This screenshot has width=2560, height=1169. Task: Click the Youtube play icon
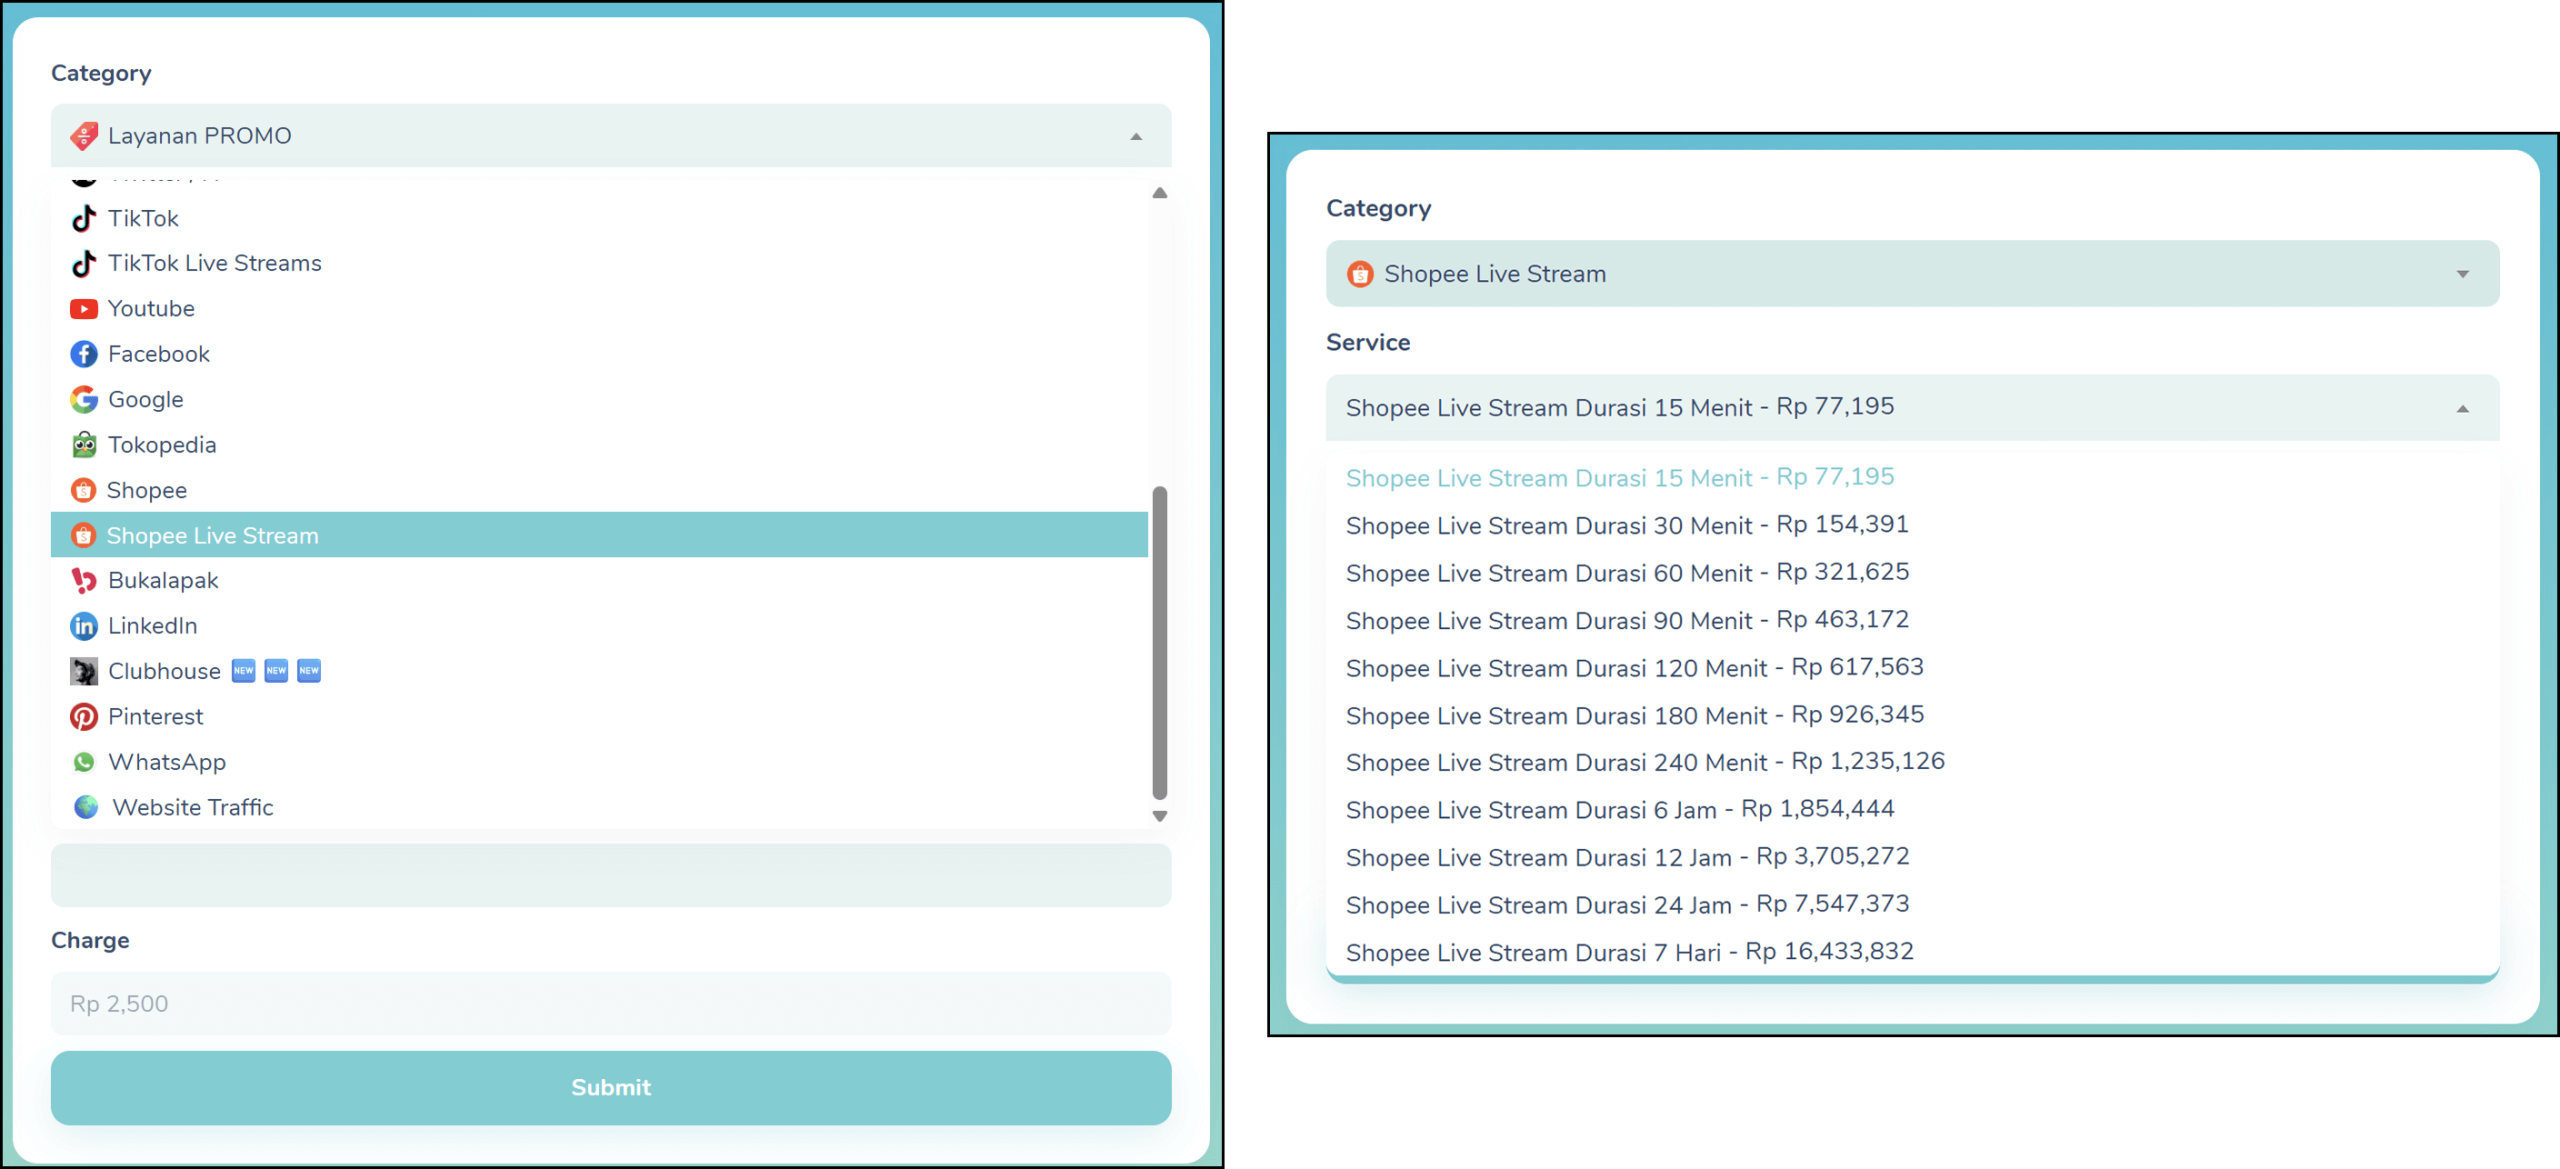[x=84, y=309]
